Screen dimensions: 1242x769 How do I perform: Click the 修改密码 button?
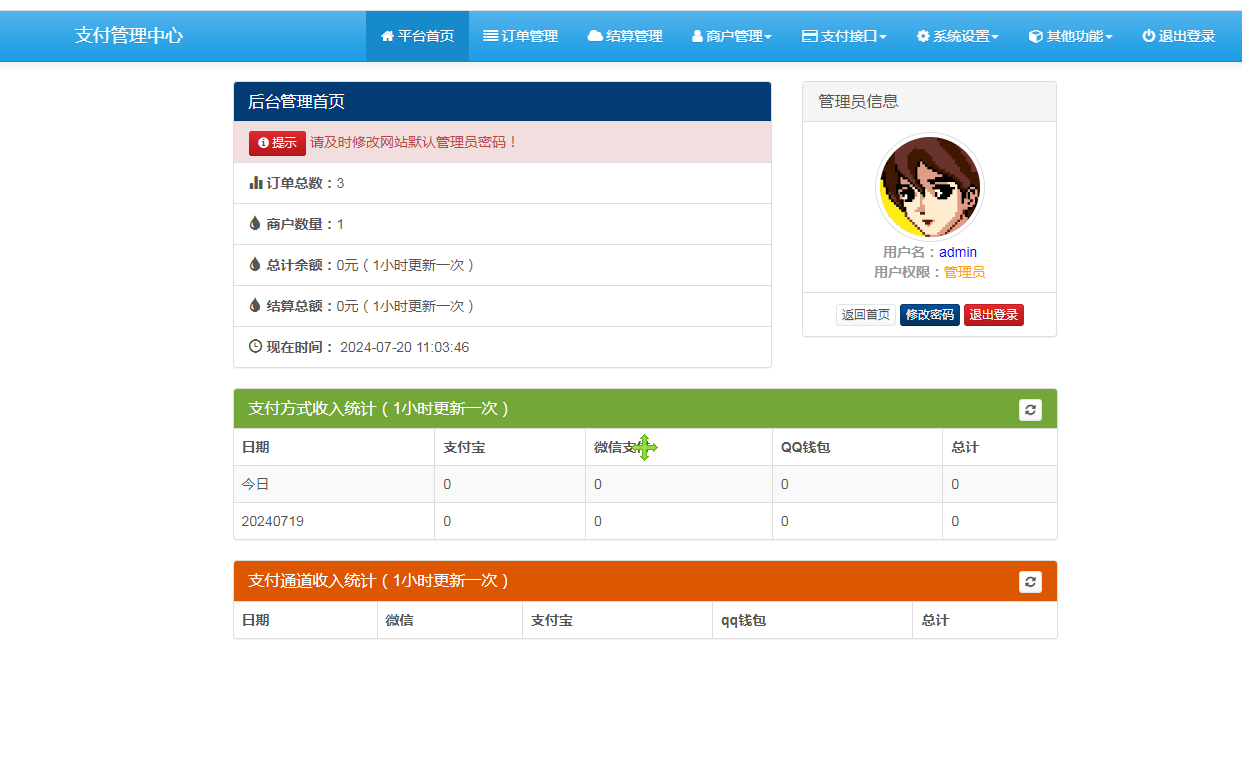click(x=929, y=315)
